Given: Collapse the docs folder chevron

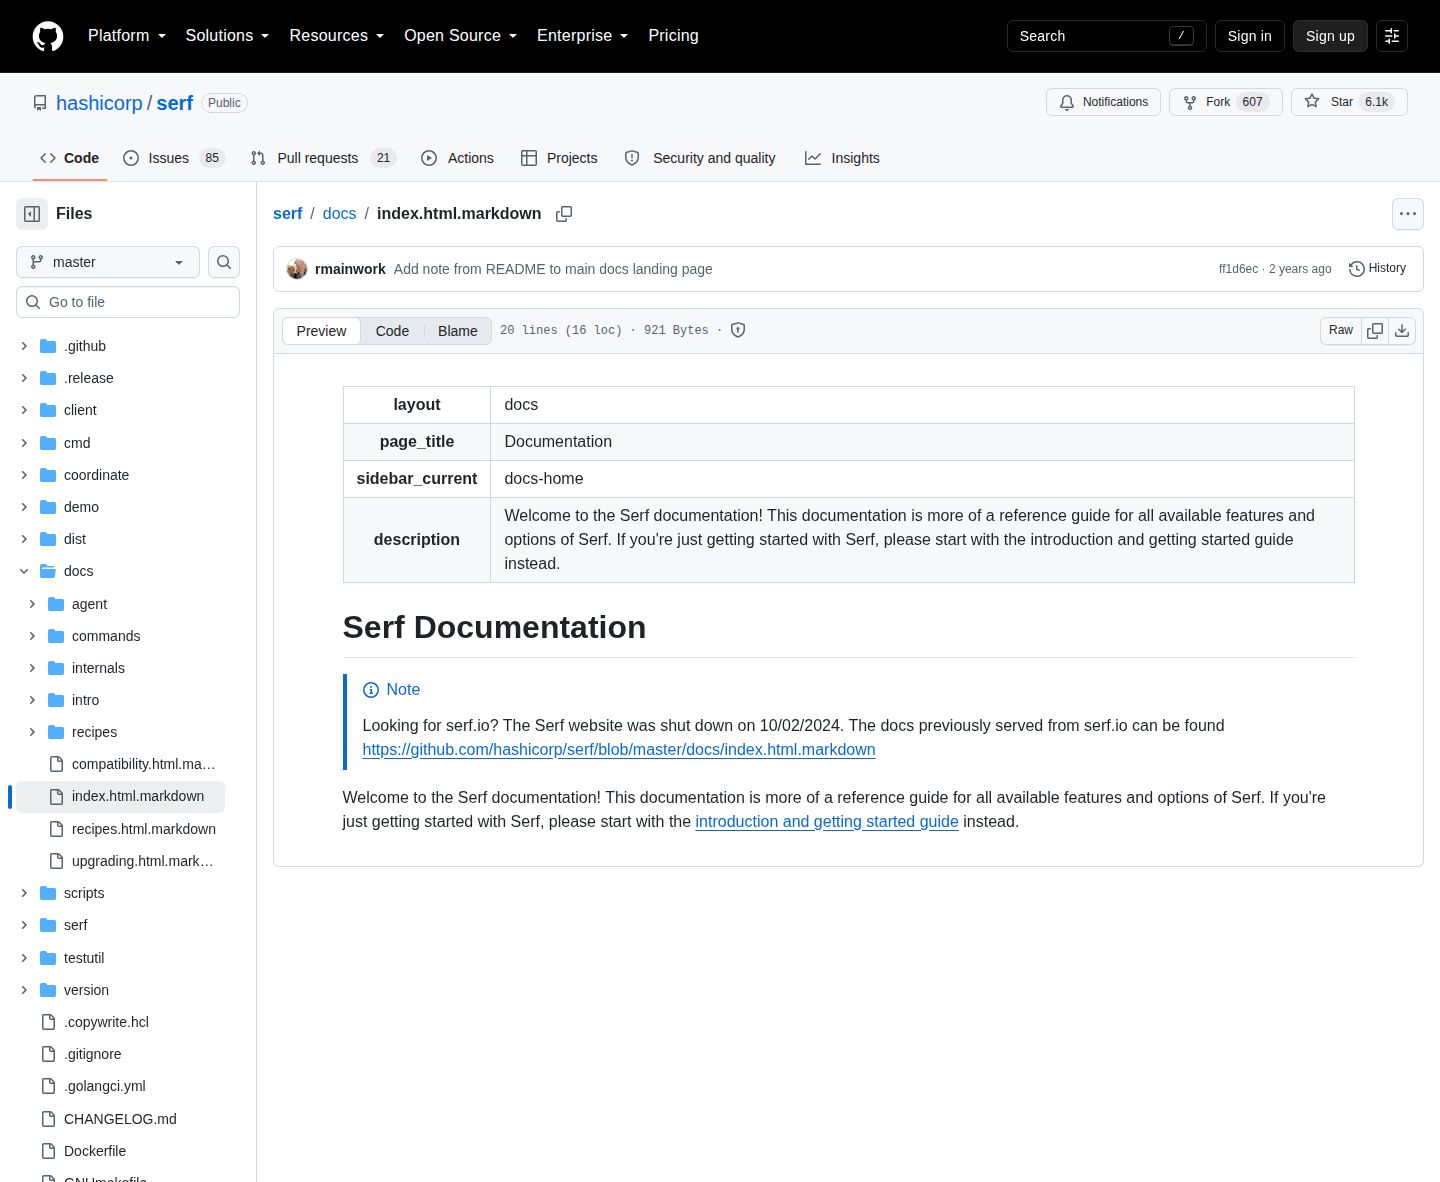Looking at the screenshot, I should point(24,571).
